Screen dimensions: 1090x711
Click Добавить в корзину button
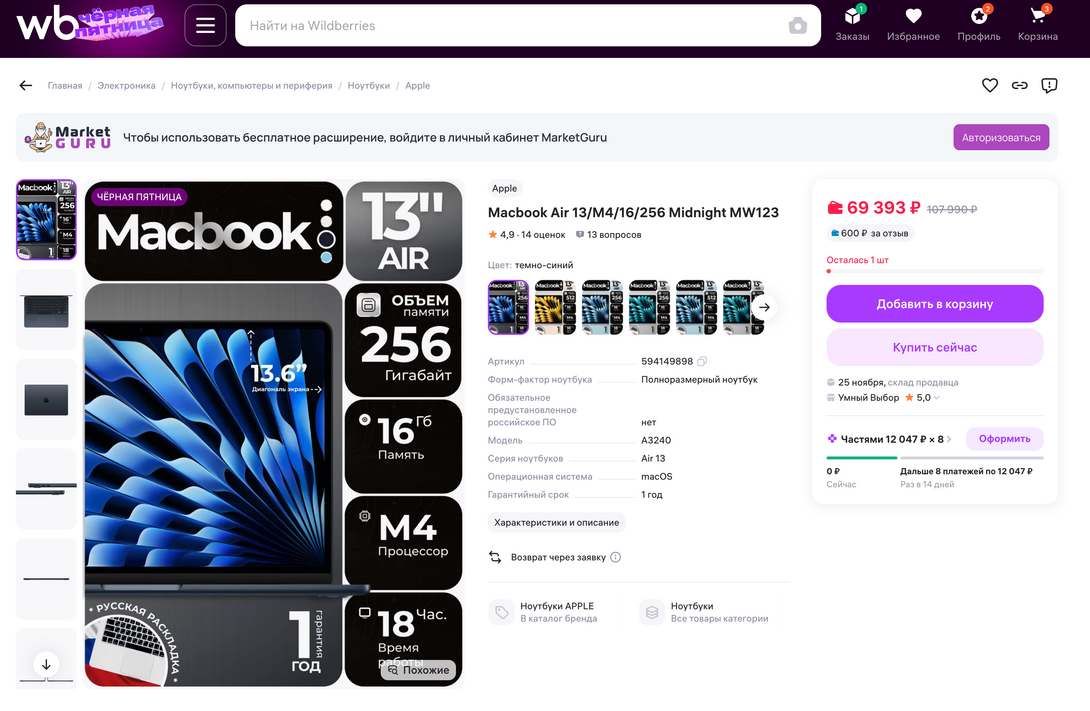click(x=934, y=304)
